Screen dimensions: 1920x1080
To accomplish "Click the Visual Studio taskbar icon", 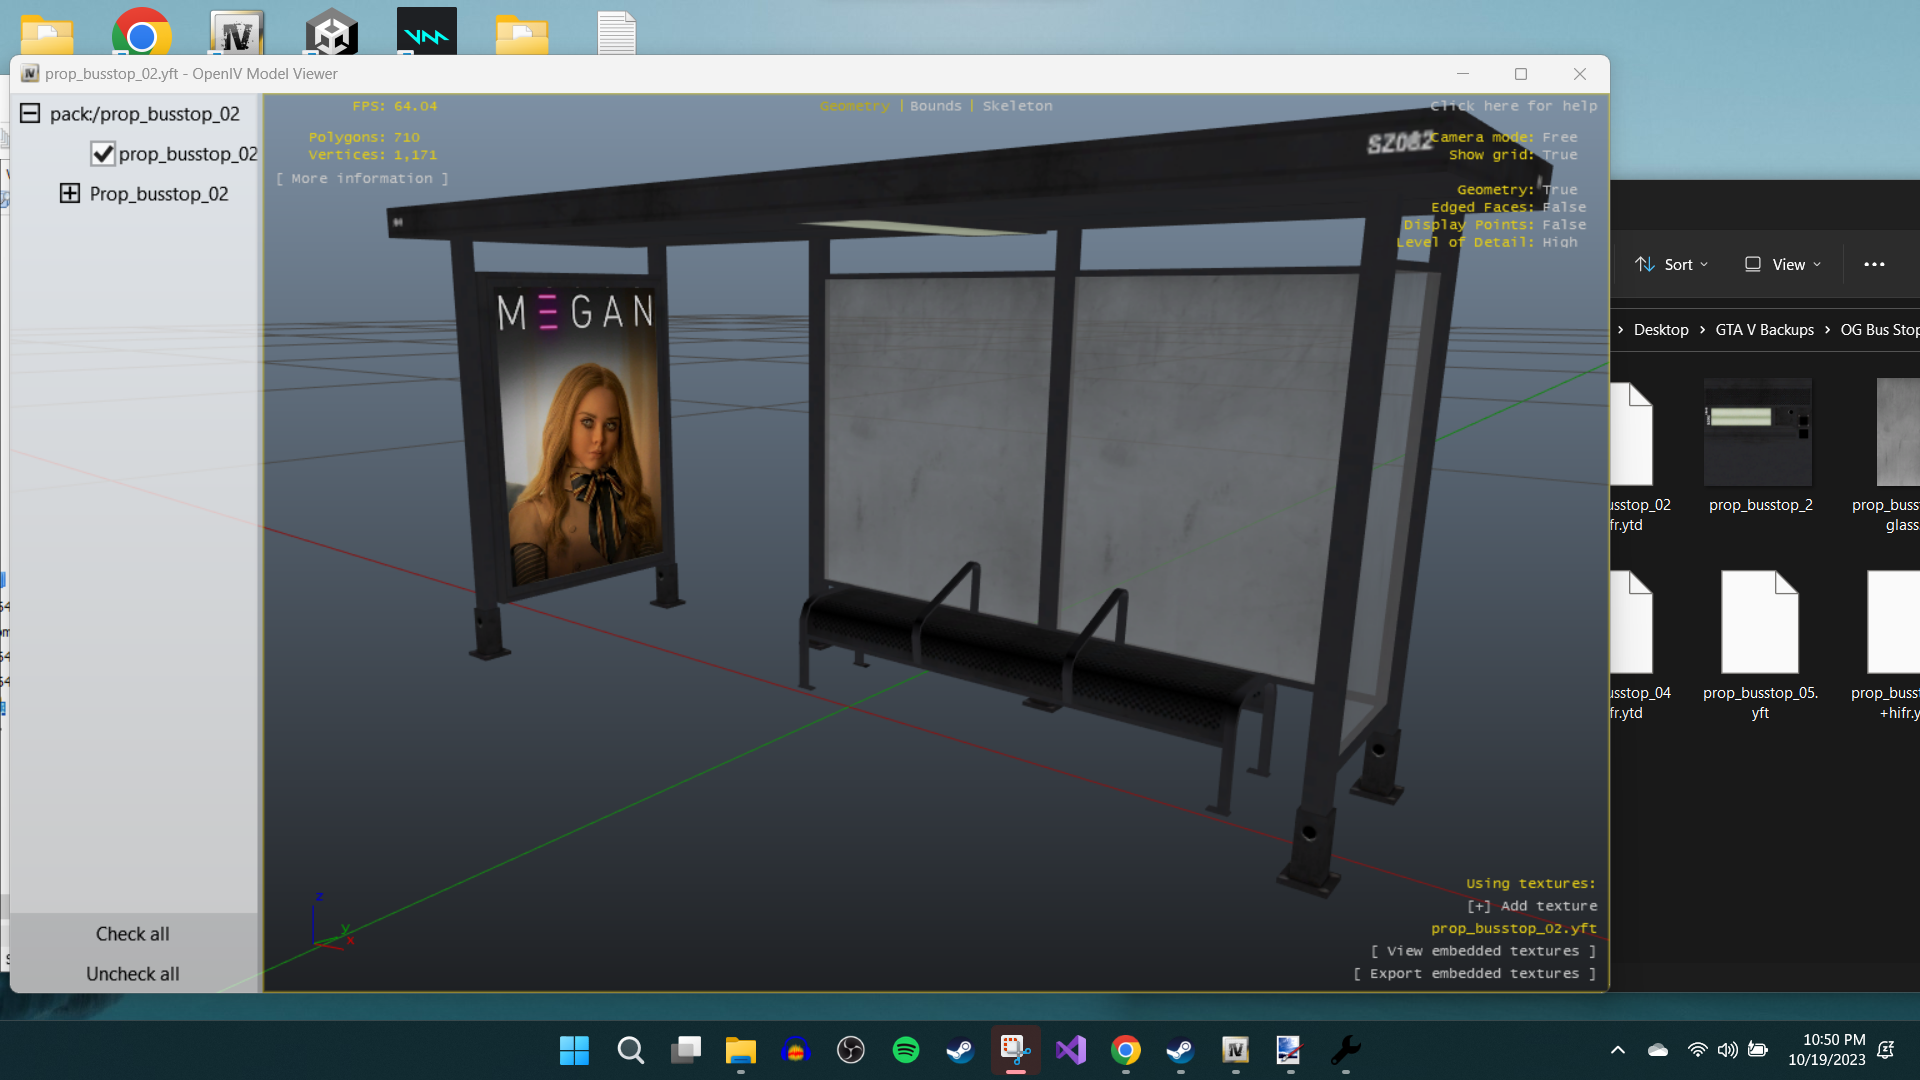I will [1070, 1050].
